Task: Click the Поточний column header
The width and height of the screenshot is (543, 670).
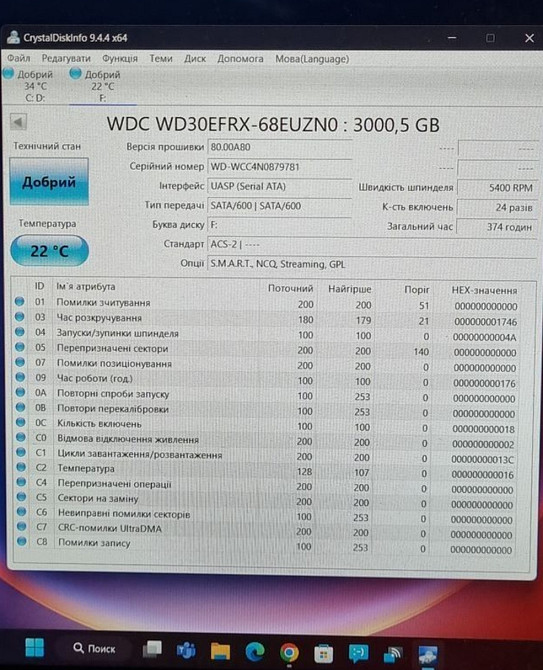Action: [x=291, y=288]
